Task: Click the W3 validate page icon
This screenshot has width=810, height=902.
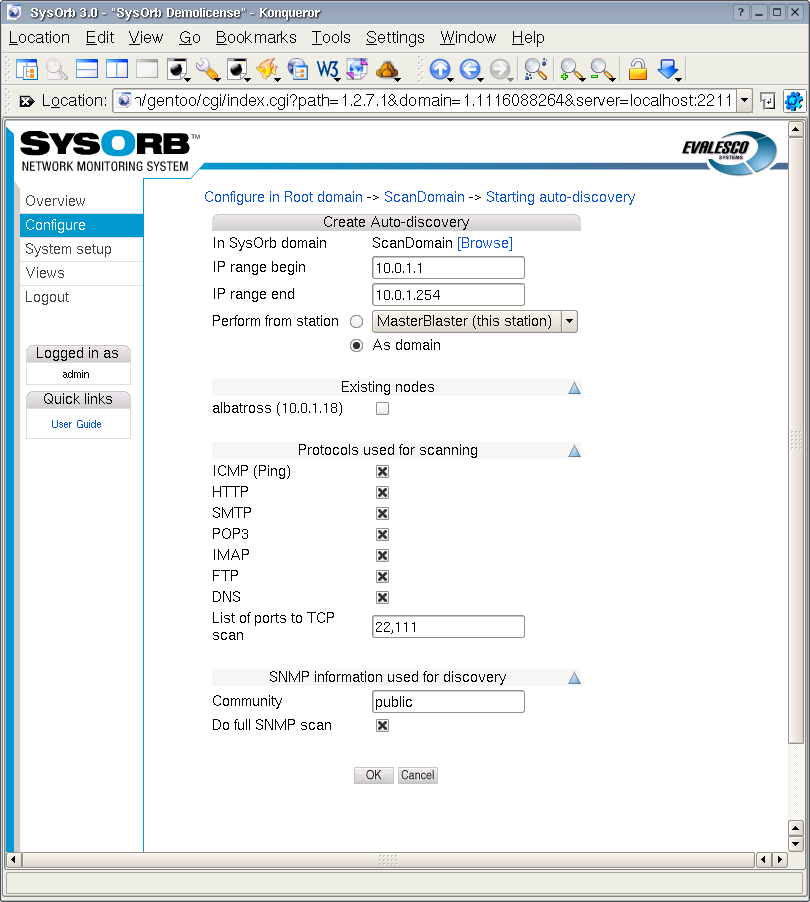Action: (x=328, y=70)
